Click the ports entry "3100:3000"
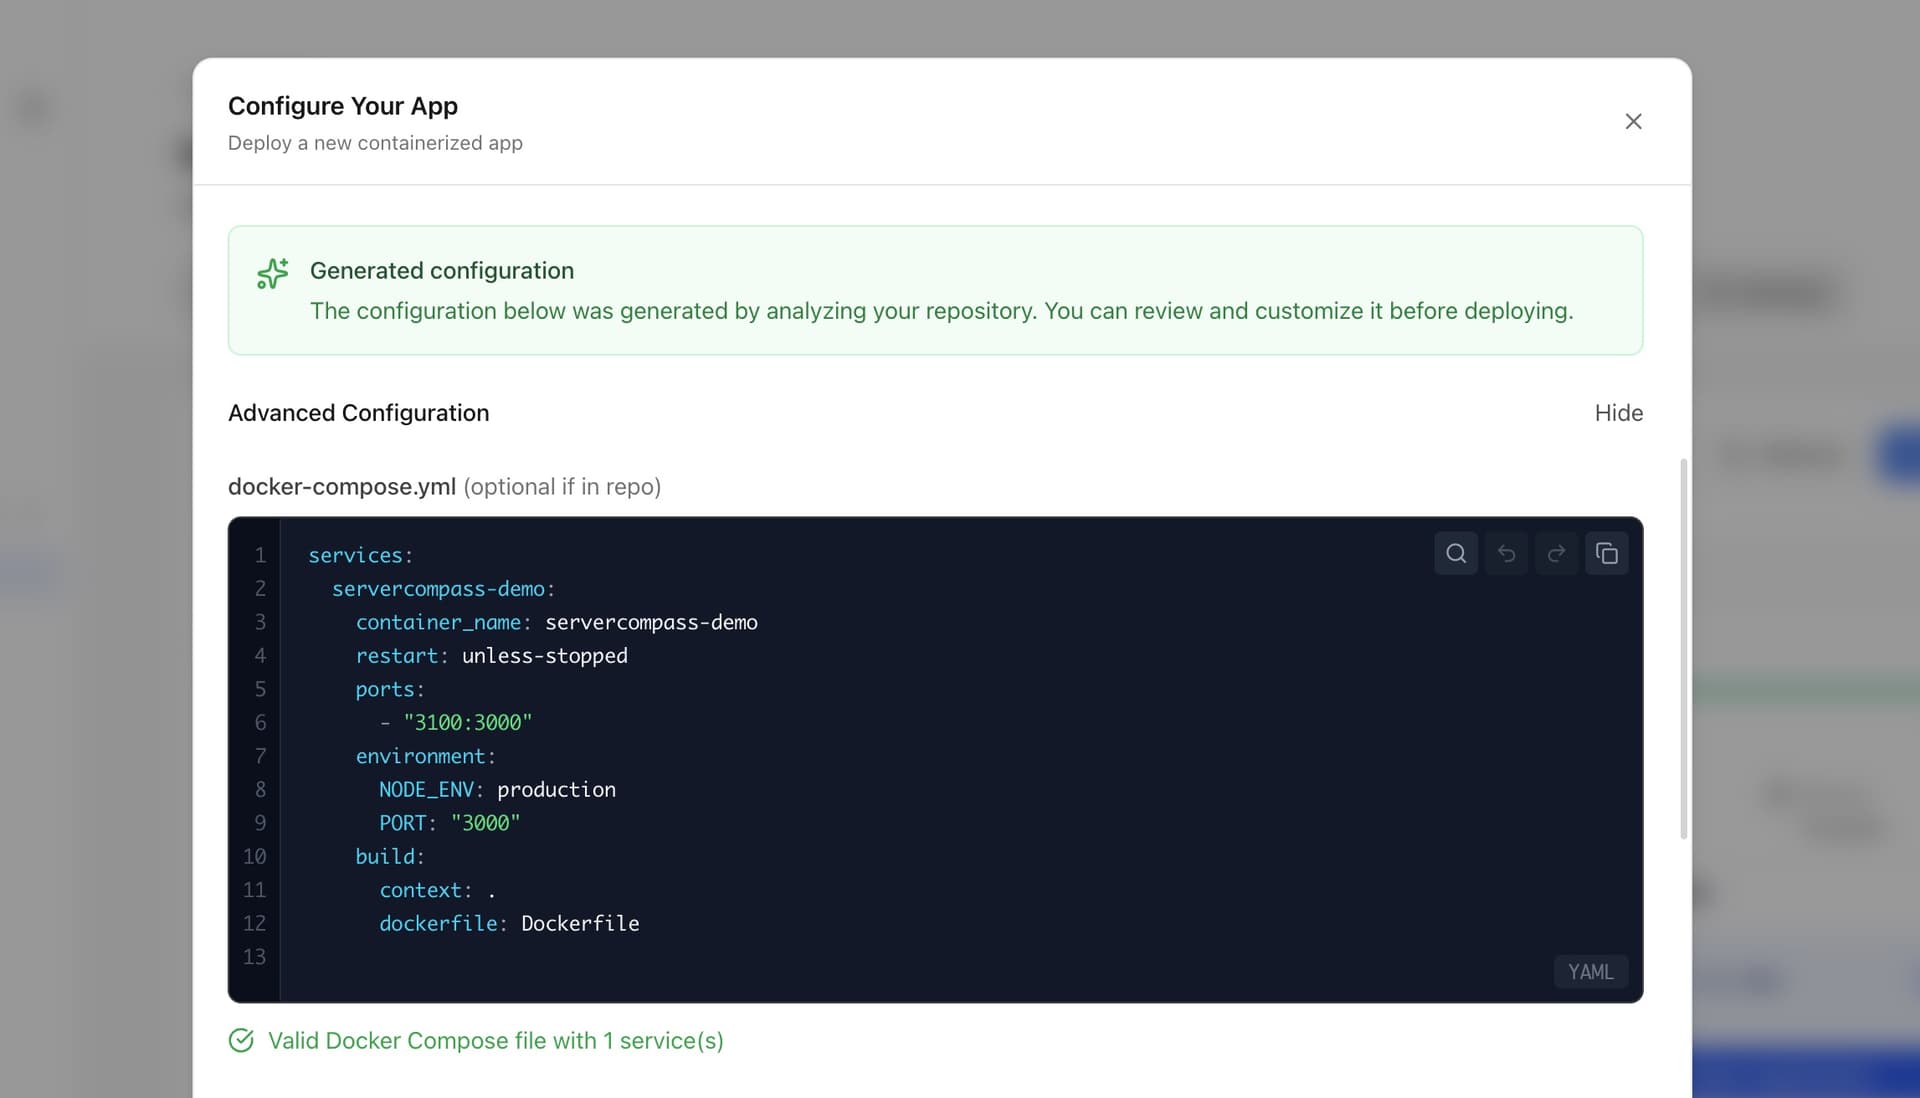The height and width of the screenshot is (1098, 1920). (x=466, y=722)
